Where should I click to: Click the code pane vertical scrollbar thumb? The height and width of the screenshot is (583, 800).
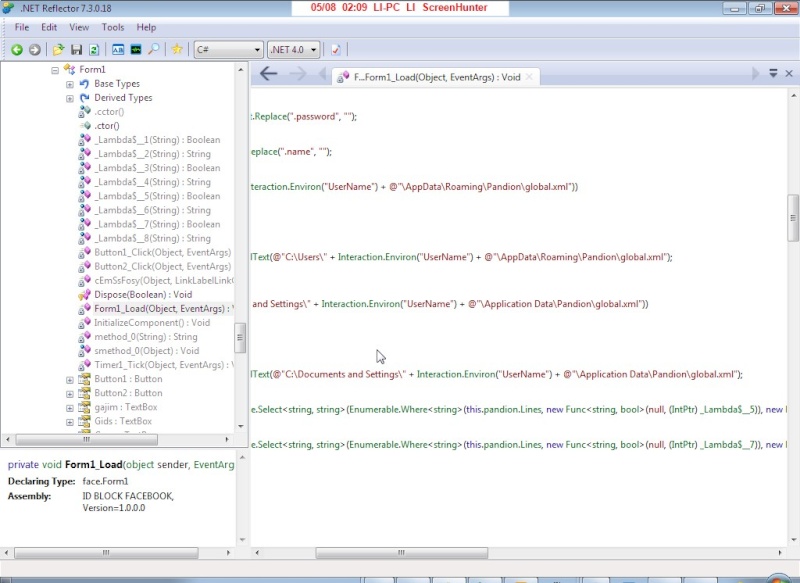point(793,217)
